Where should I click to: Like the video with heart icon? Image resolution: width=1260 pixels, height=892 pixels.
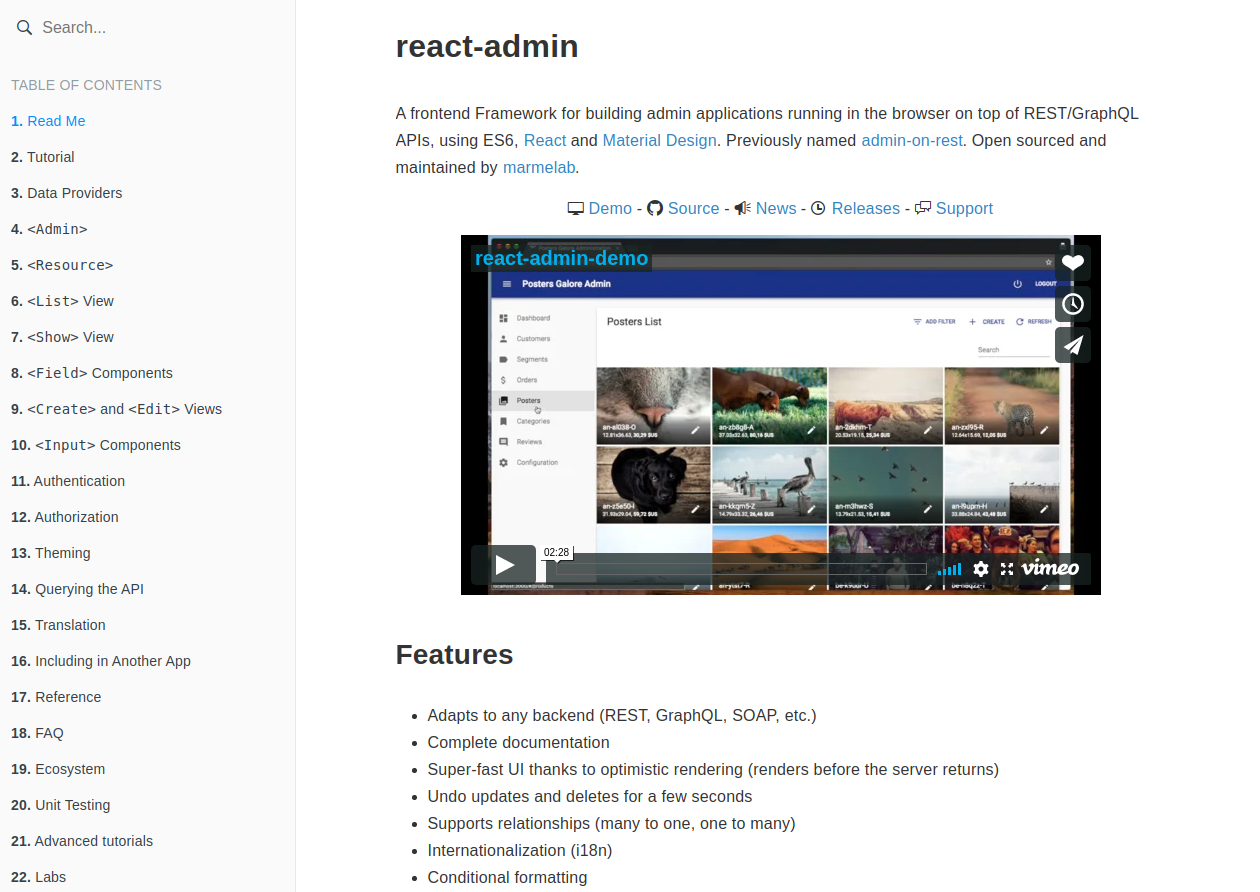[1073, 263]
